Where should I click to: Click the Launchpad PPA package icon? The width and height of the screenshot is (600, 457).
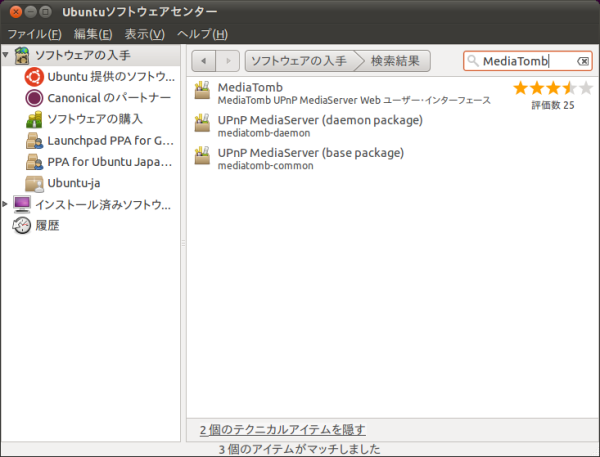[x=33, y=141]
